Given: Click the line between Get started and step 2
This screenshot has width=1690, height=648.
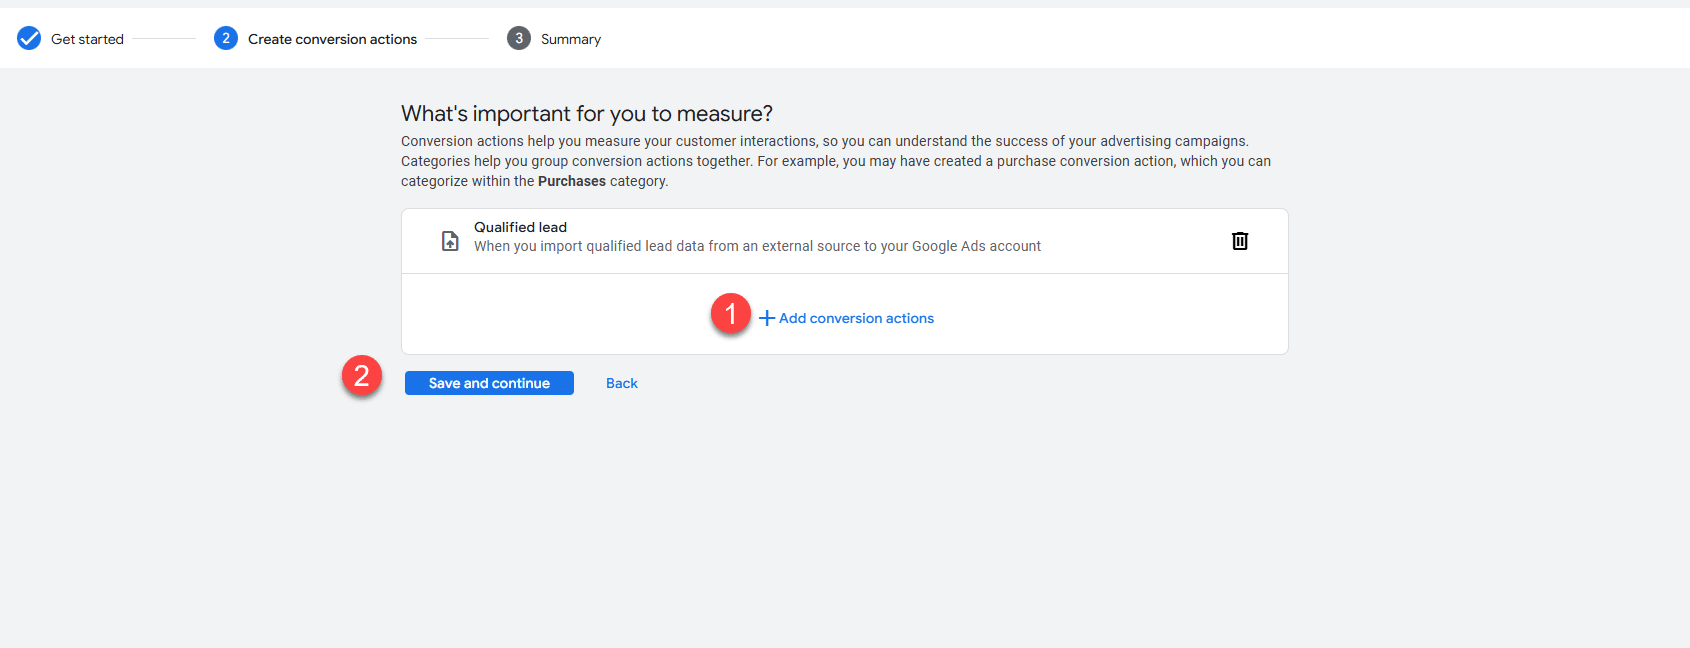Looking at the screenshot, I should [x=164, y=39].
